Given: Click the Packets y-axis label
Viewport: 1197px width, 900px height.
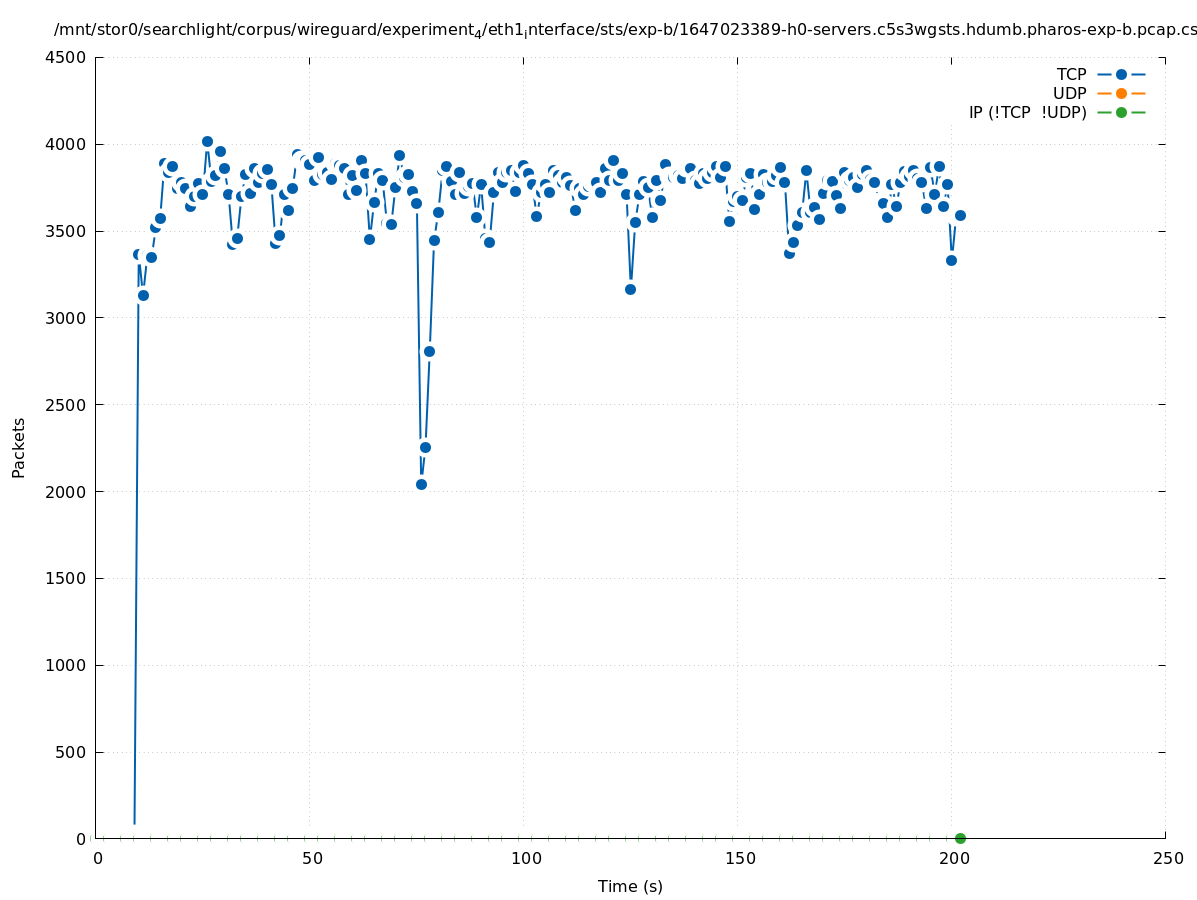Looking at the screenshot, I should tap(19, 447).
